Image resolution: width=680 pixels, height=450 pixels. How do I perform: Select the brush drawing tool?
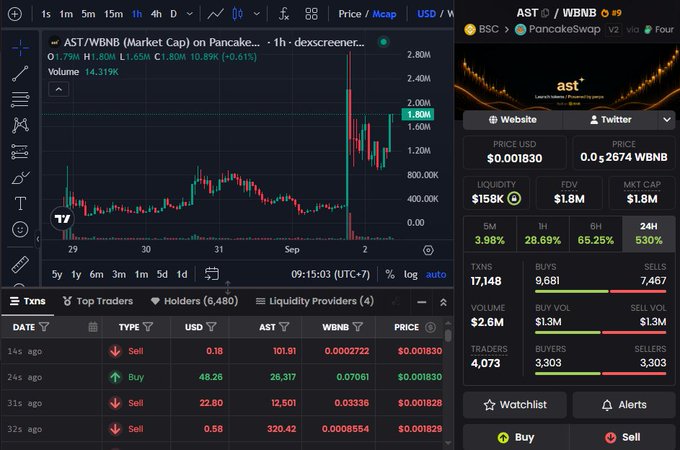coord(20,177)
